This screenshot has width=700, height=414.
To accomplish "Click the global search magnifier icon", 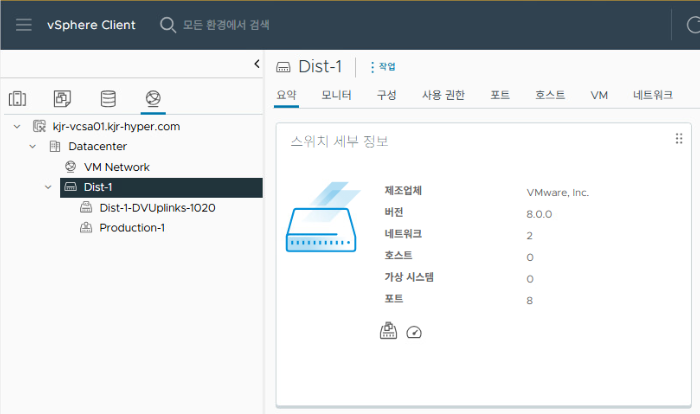I will 167,25.
